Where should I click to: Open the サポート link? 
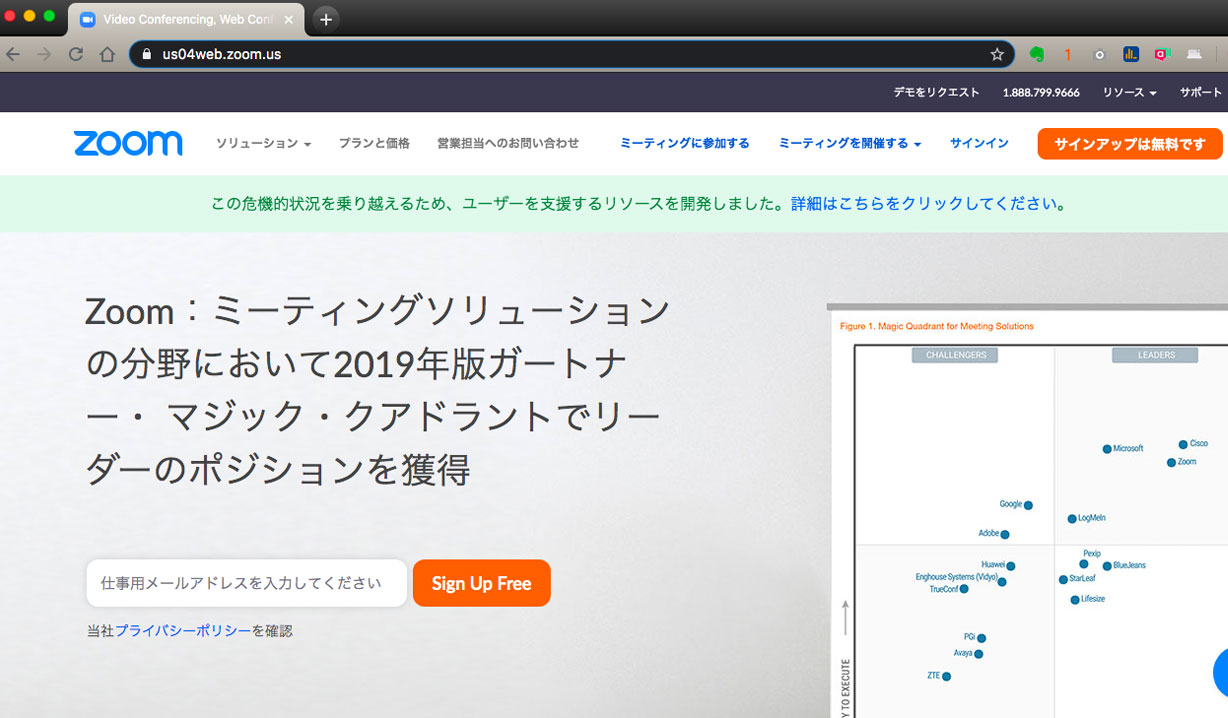1201,92
